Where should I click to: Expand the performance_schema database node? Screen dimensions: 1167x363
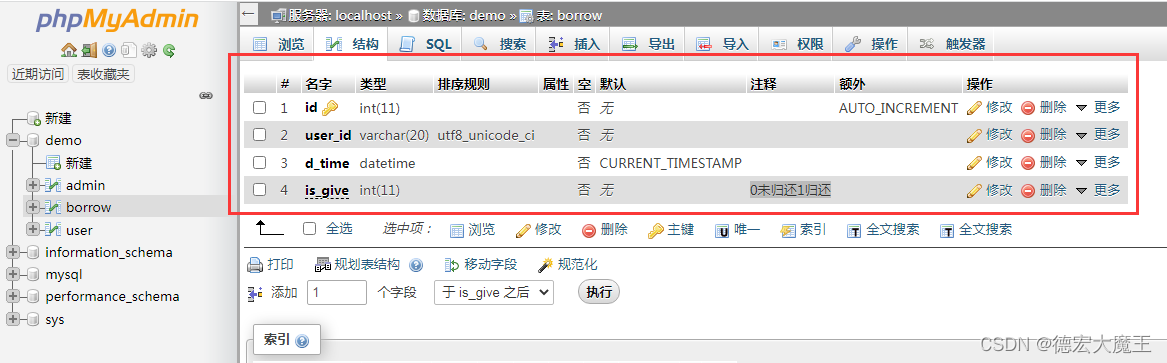pyautogui.click(x=12, y=297)
